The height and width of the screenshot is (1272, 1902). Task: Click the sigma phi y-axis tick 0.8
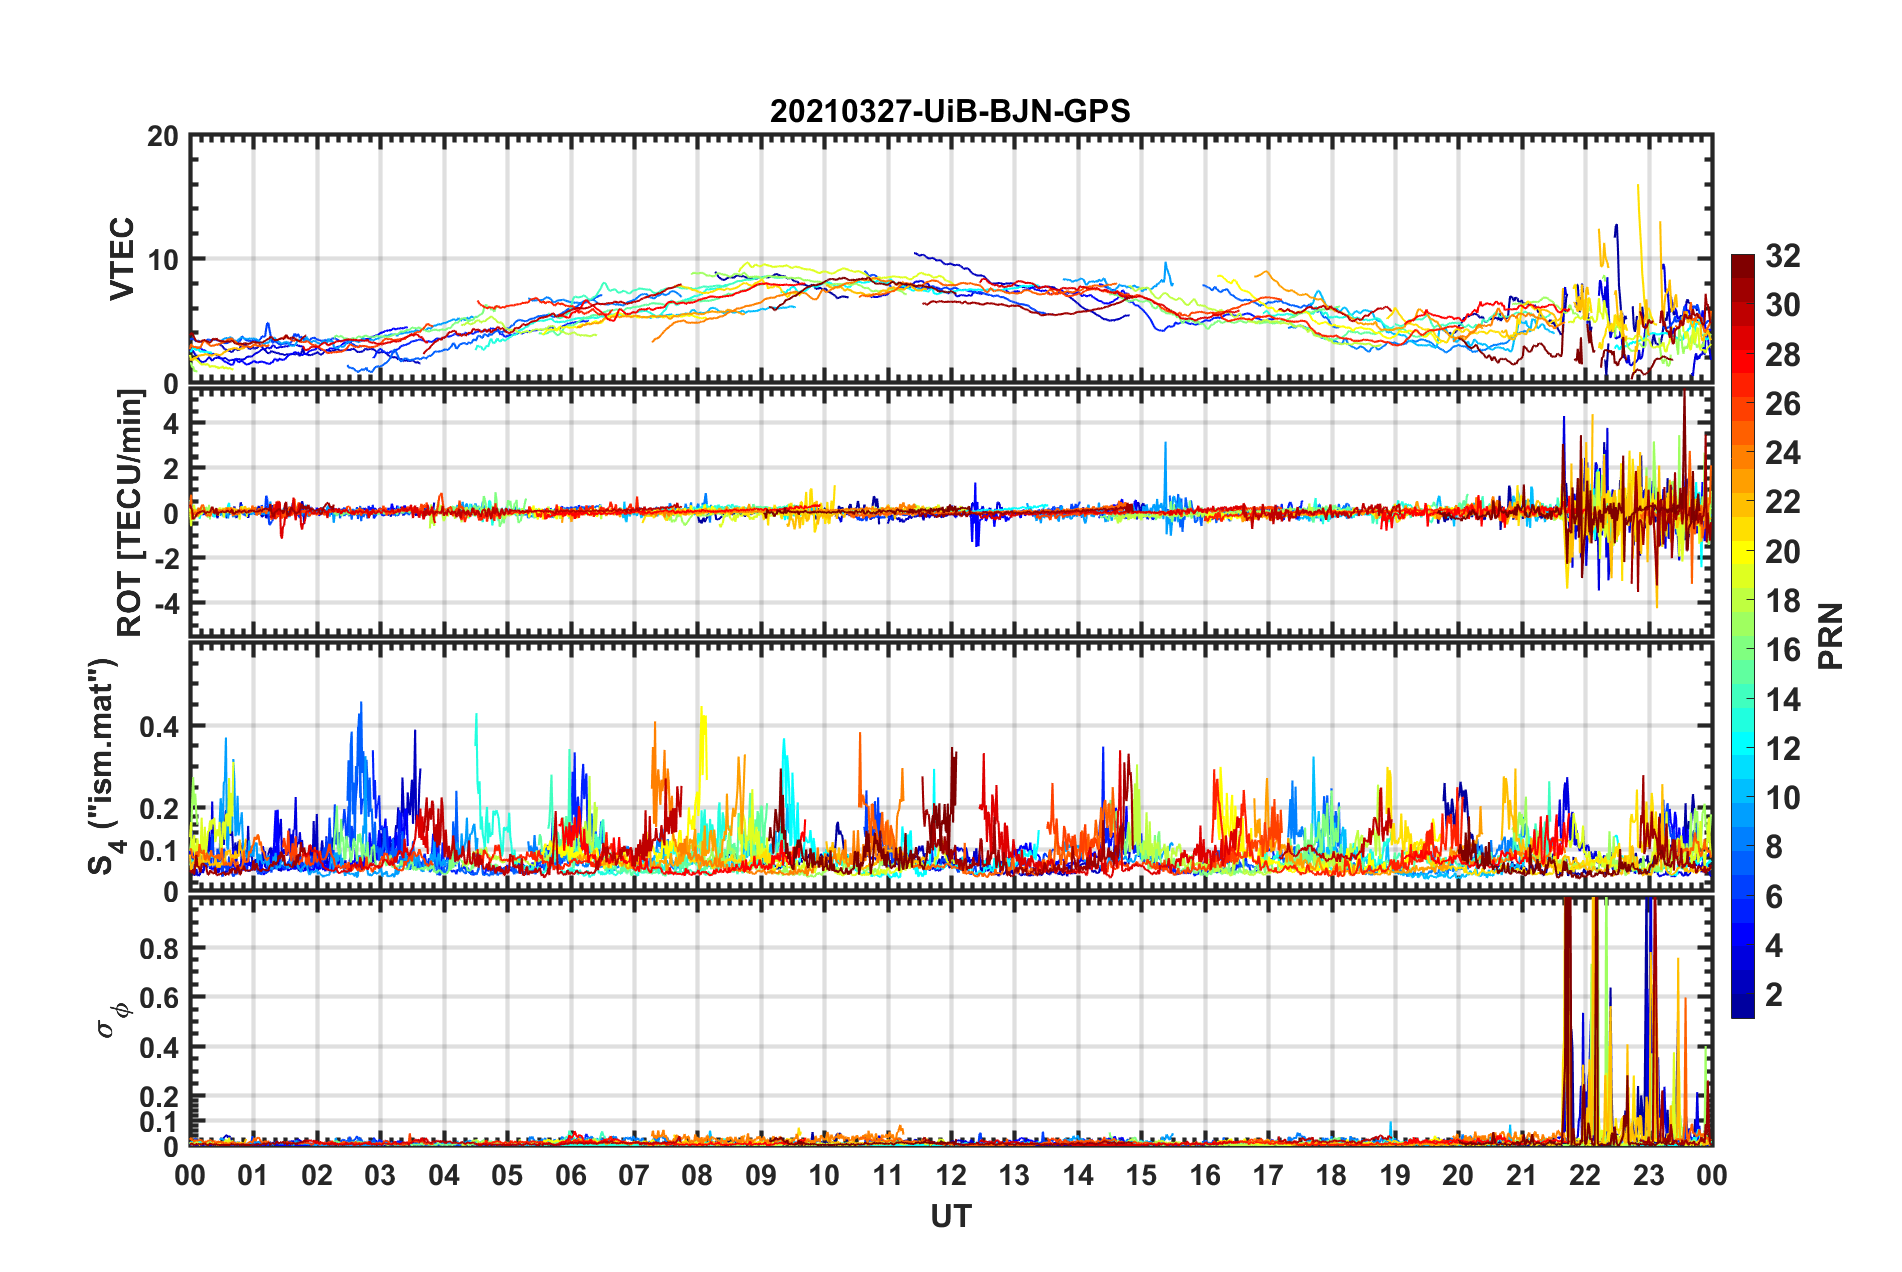[x=160, y=948]
